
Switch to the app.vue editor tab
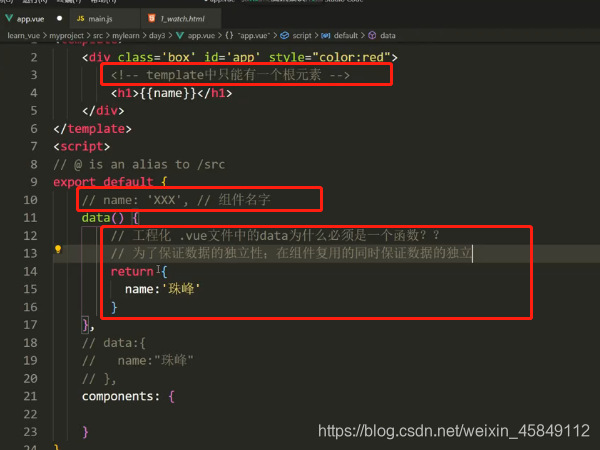point(34,18)
